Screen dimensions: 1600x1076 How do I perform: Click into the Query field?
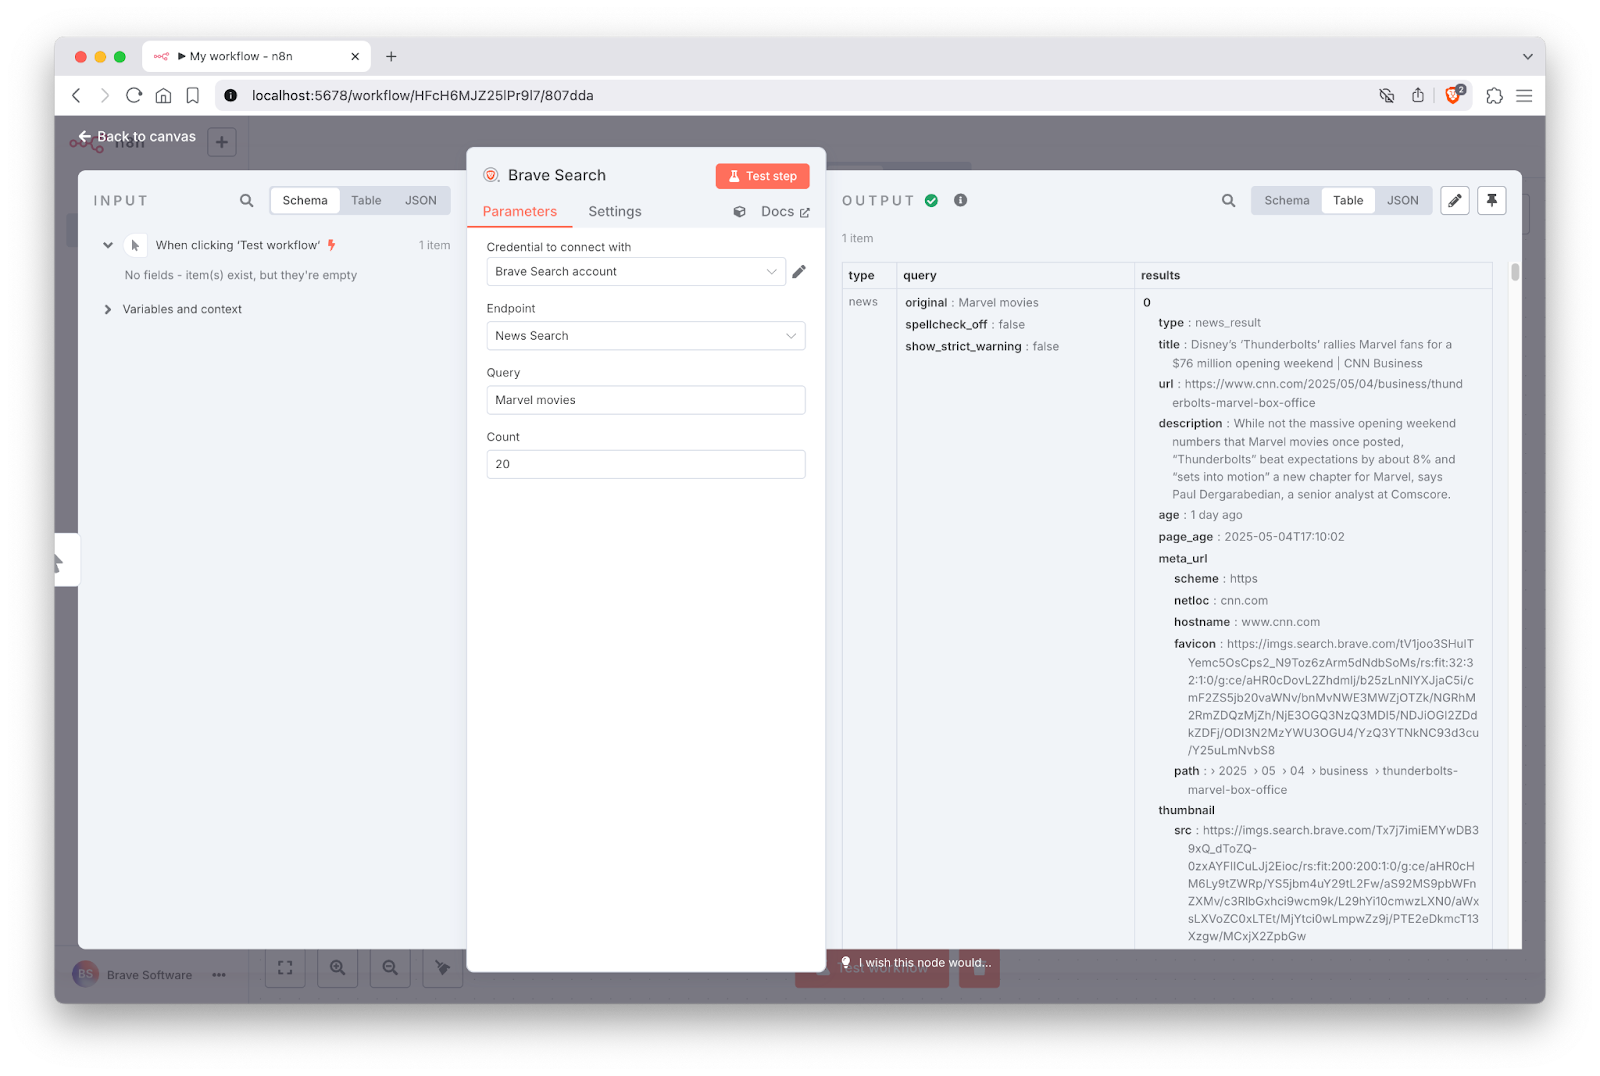[646, 400]
